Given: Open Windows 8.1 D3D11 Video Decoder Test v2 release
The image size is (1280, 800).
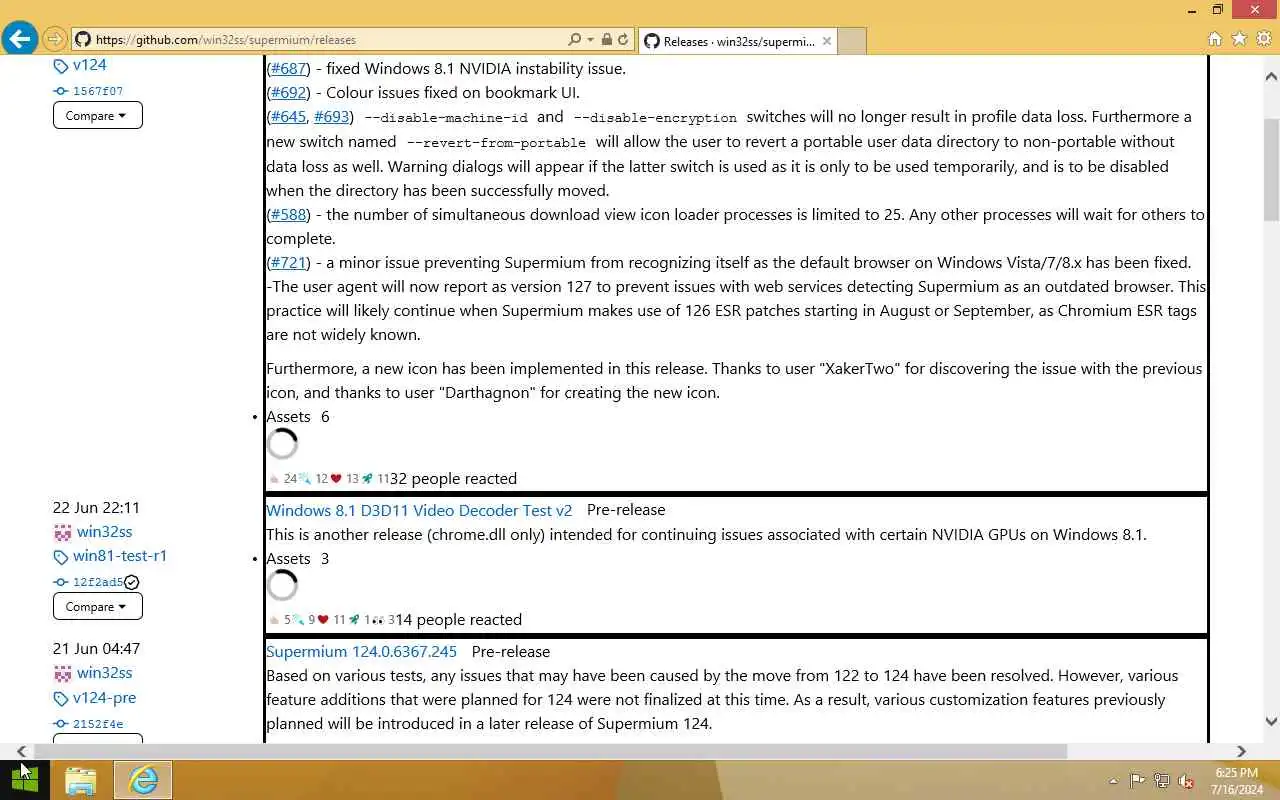Looking at the screenshot, I should (419, 509).
